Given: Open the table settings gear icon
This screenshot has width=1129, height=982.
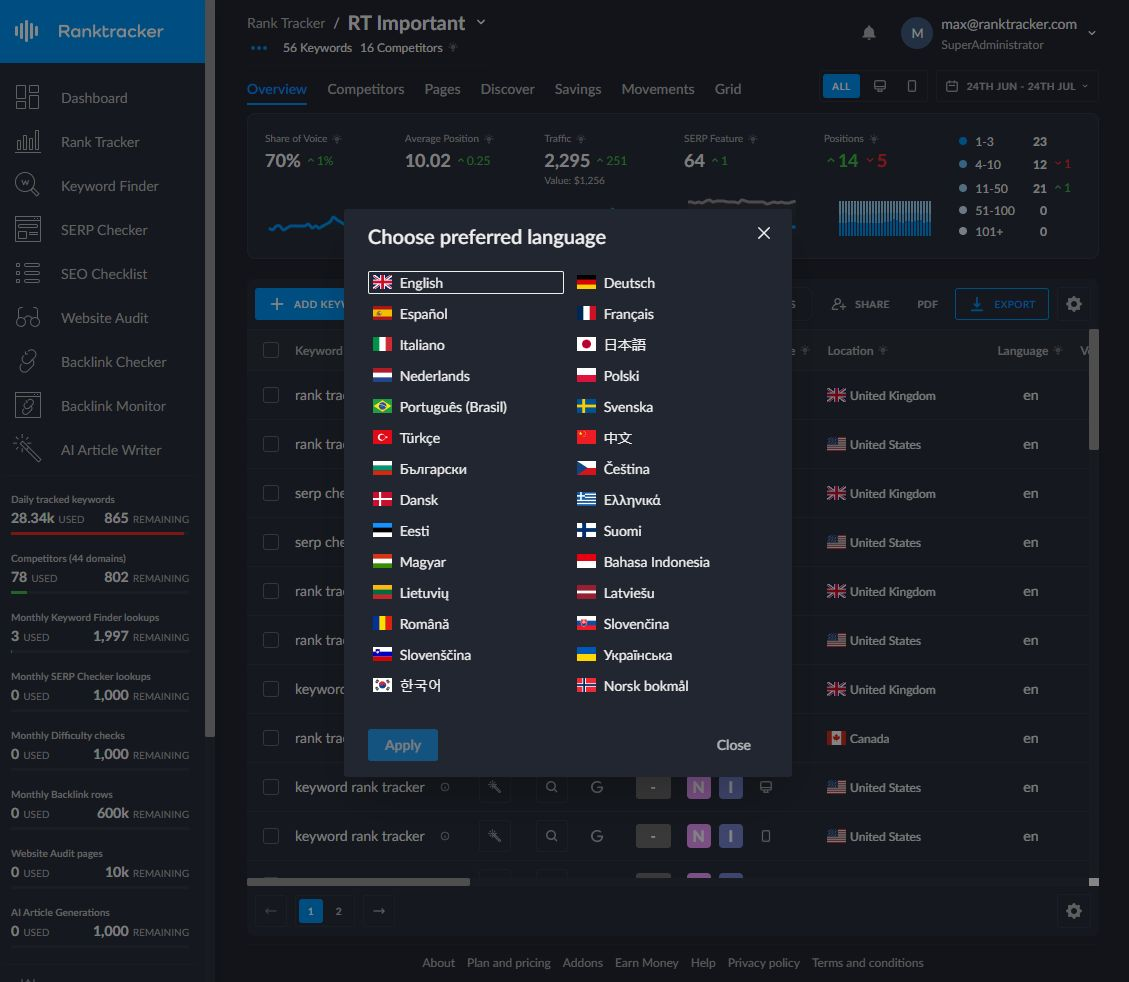Looking at the screenshot, I should (1074, 304).
